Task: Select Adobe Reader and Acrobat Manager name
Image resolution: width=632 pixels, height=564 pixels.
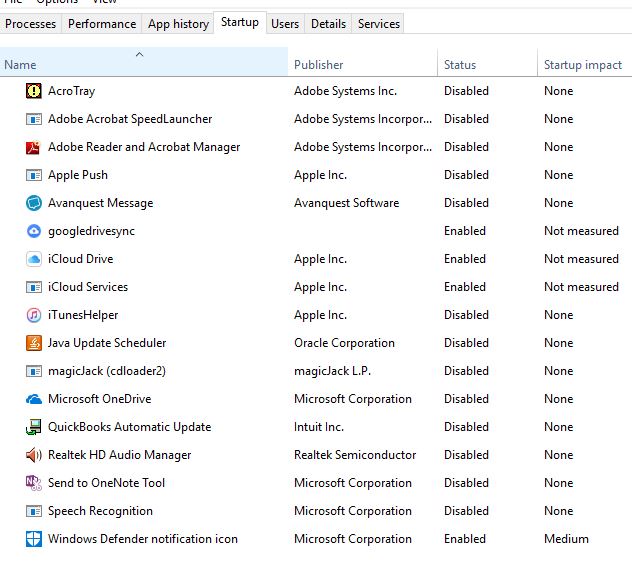Action: (x=144, y=147)
